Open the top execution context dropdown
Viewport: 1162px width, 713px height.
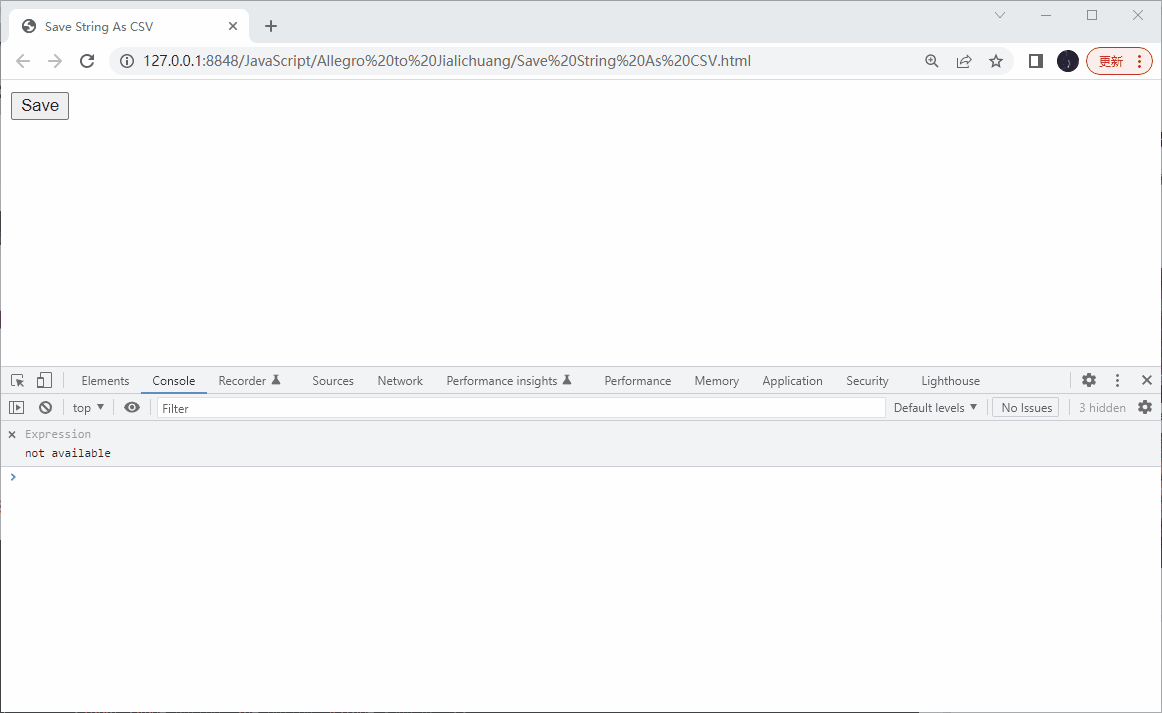coord(88,407)
